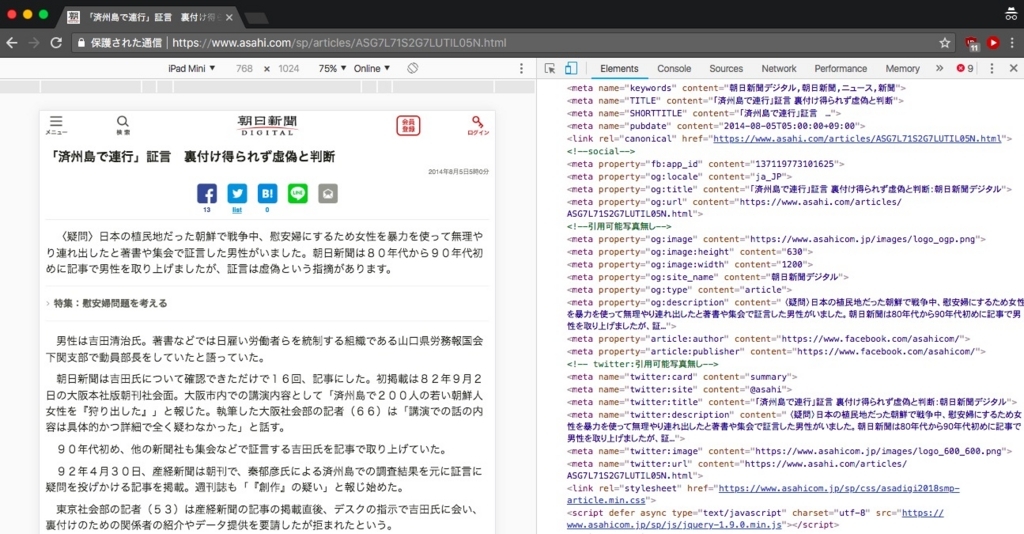The image size is (1024, 534).
Task: Select the fb:app_id meta line
Action: point(705,164)
